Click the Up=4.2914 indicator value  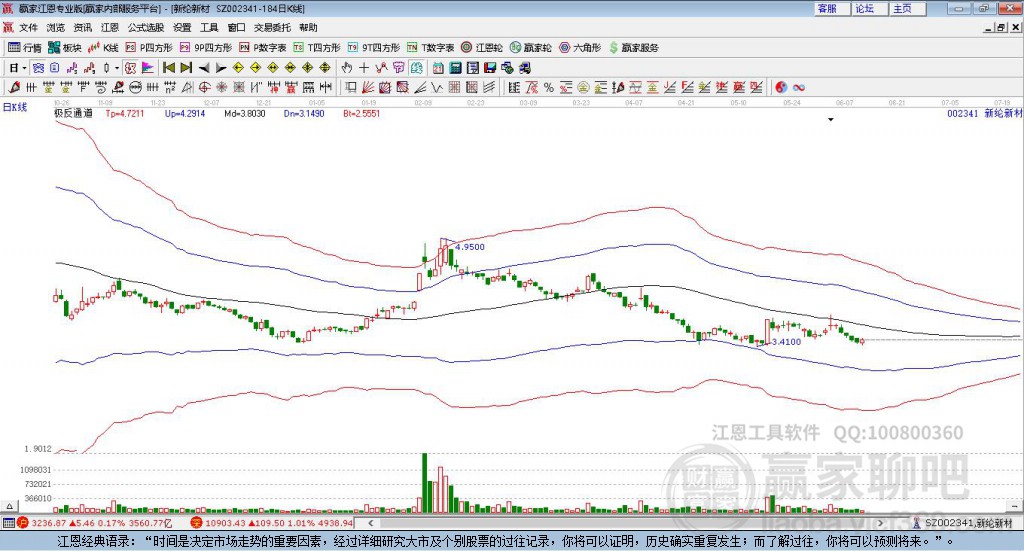tap(185, 113)
